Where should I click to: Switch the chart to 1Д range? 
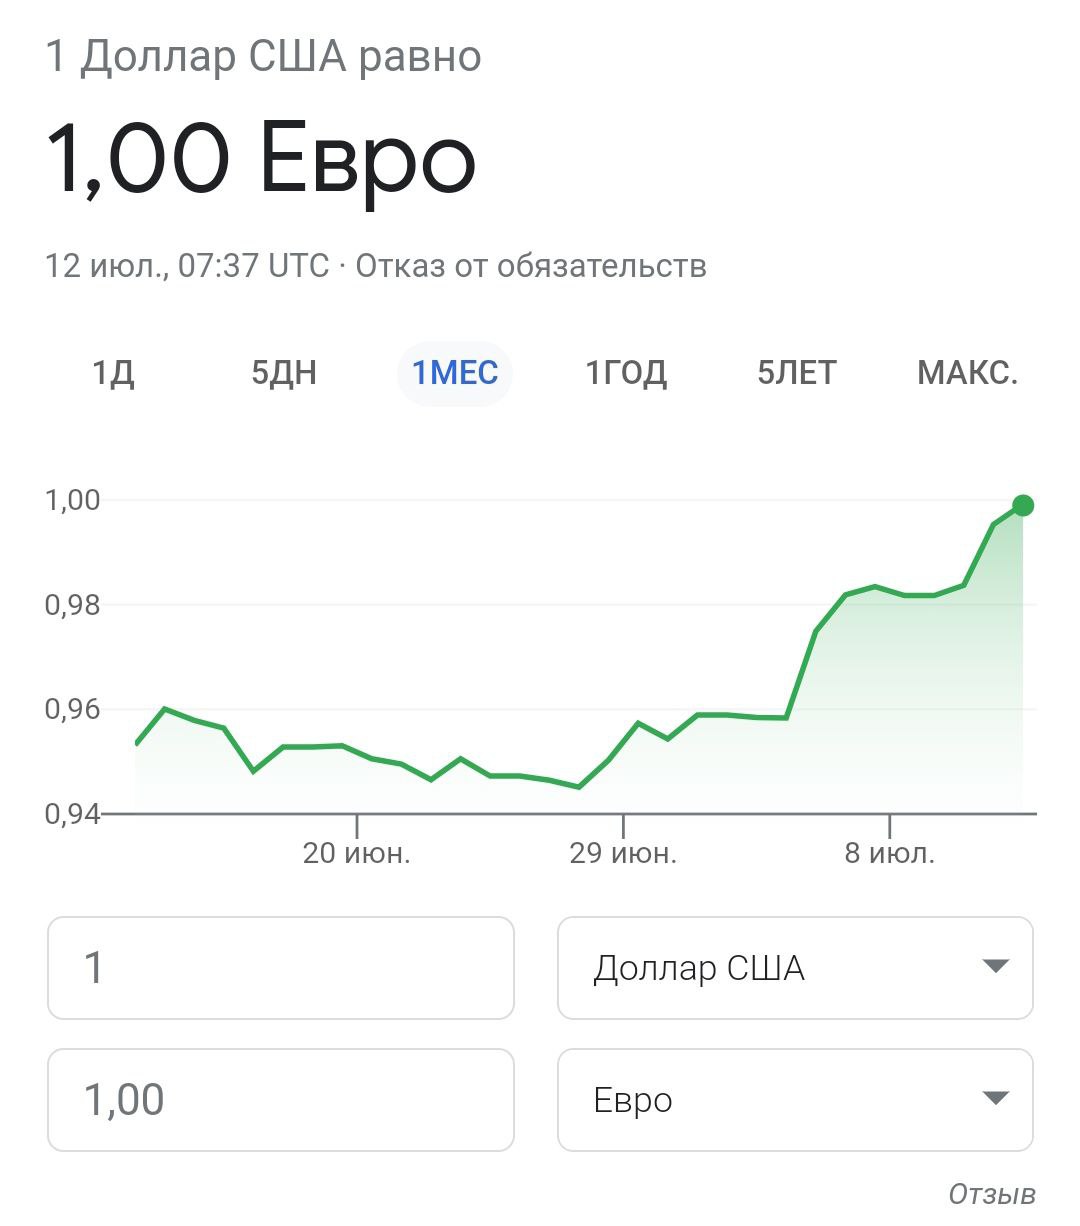pos(113,373)
